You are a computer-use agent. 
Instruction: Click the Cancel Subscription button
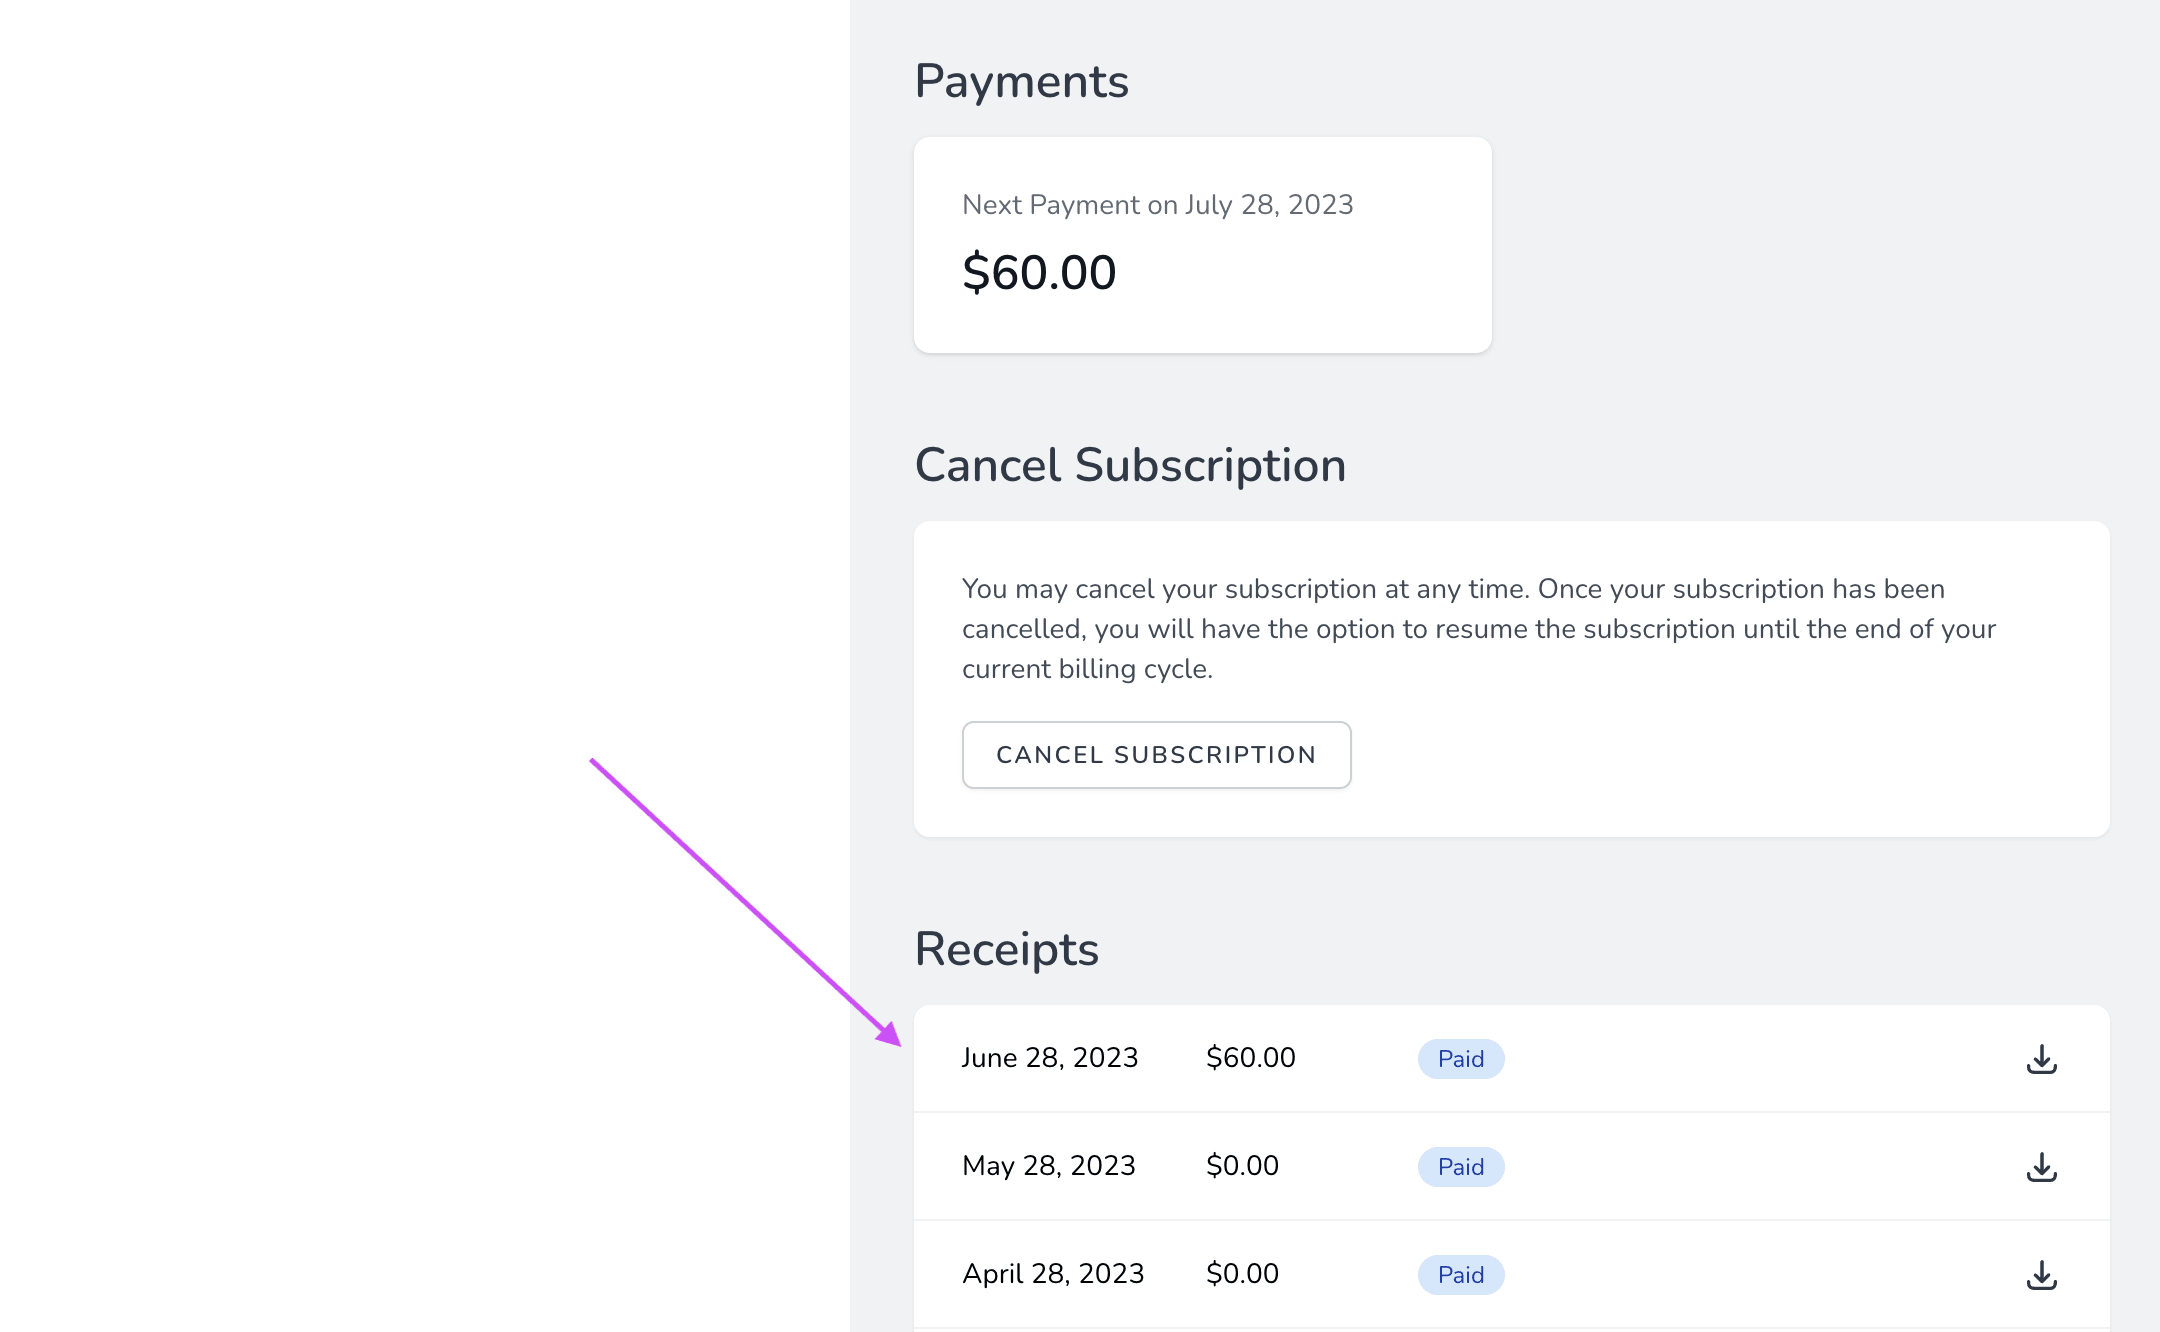pos(1156,755)
